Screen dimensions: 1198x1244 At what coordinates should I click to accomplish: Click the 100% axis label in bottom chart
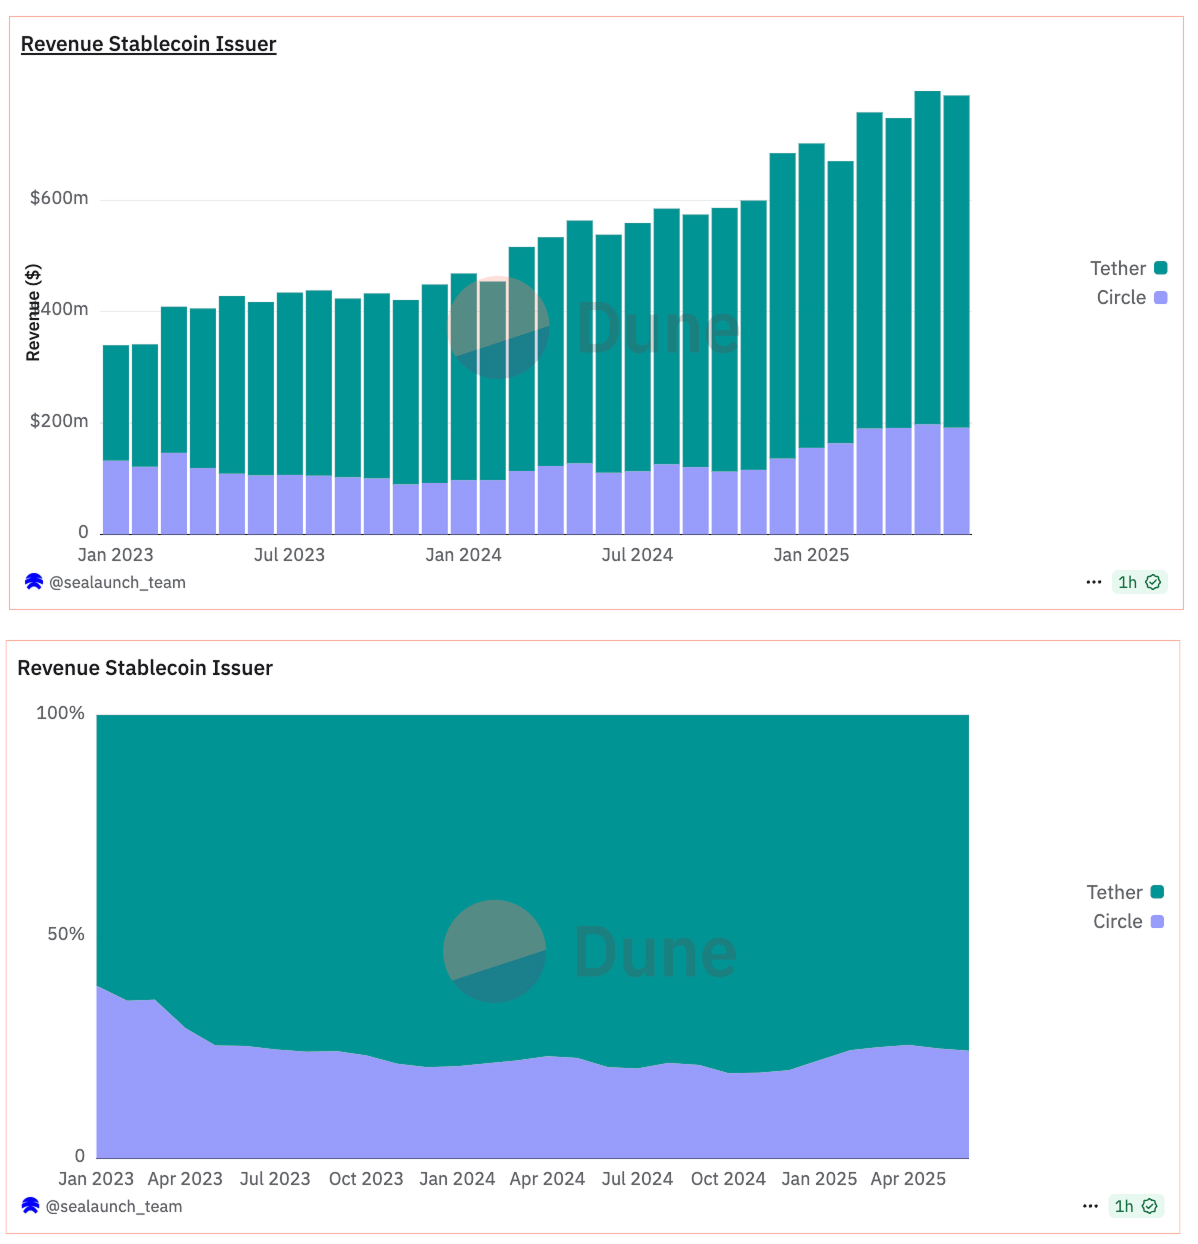point(60,713)
